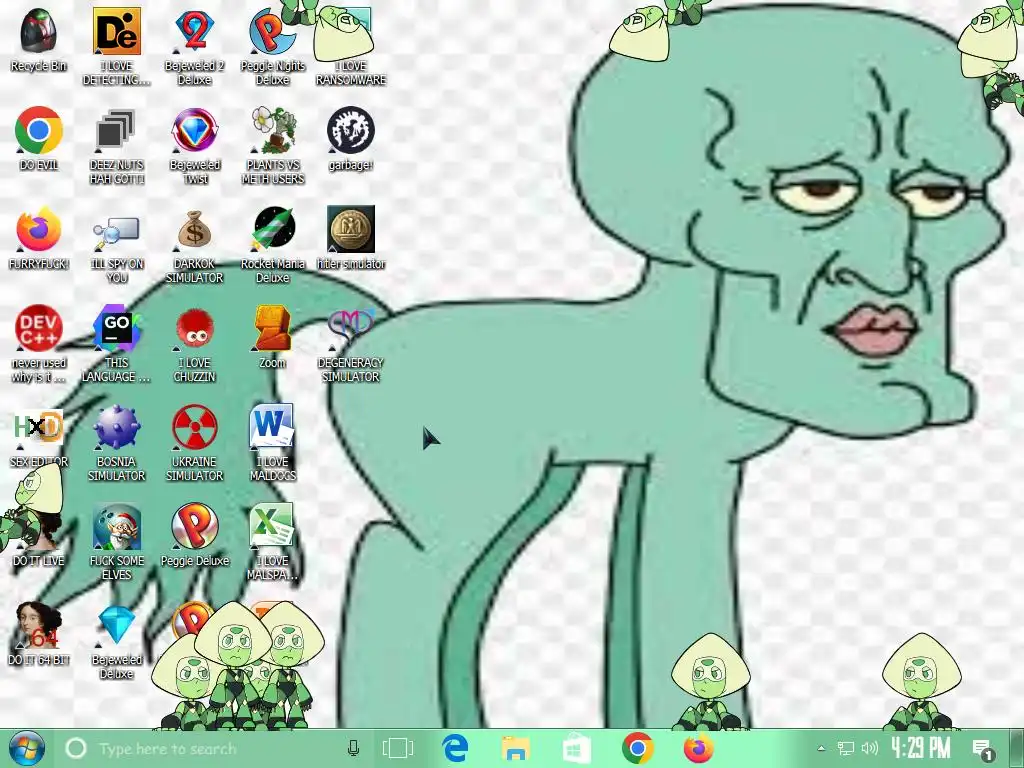This screenshot has width=1024, height=768.
Task: Click the microphone icon in search box
Action: [353, 748]
